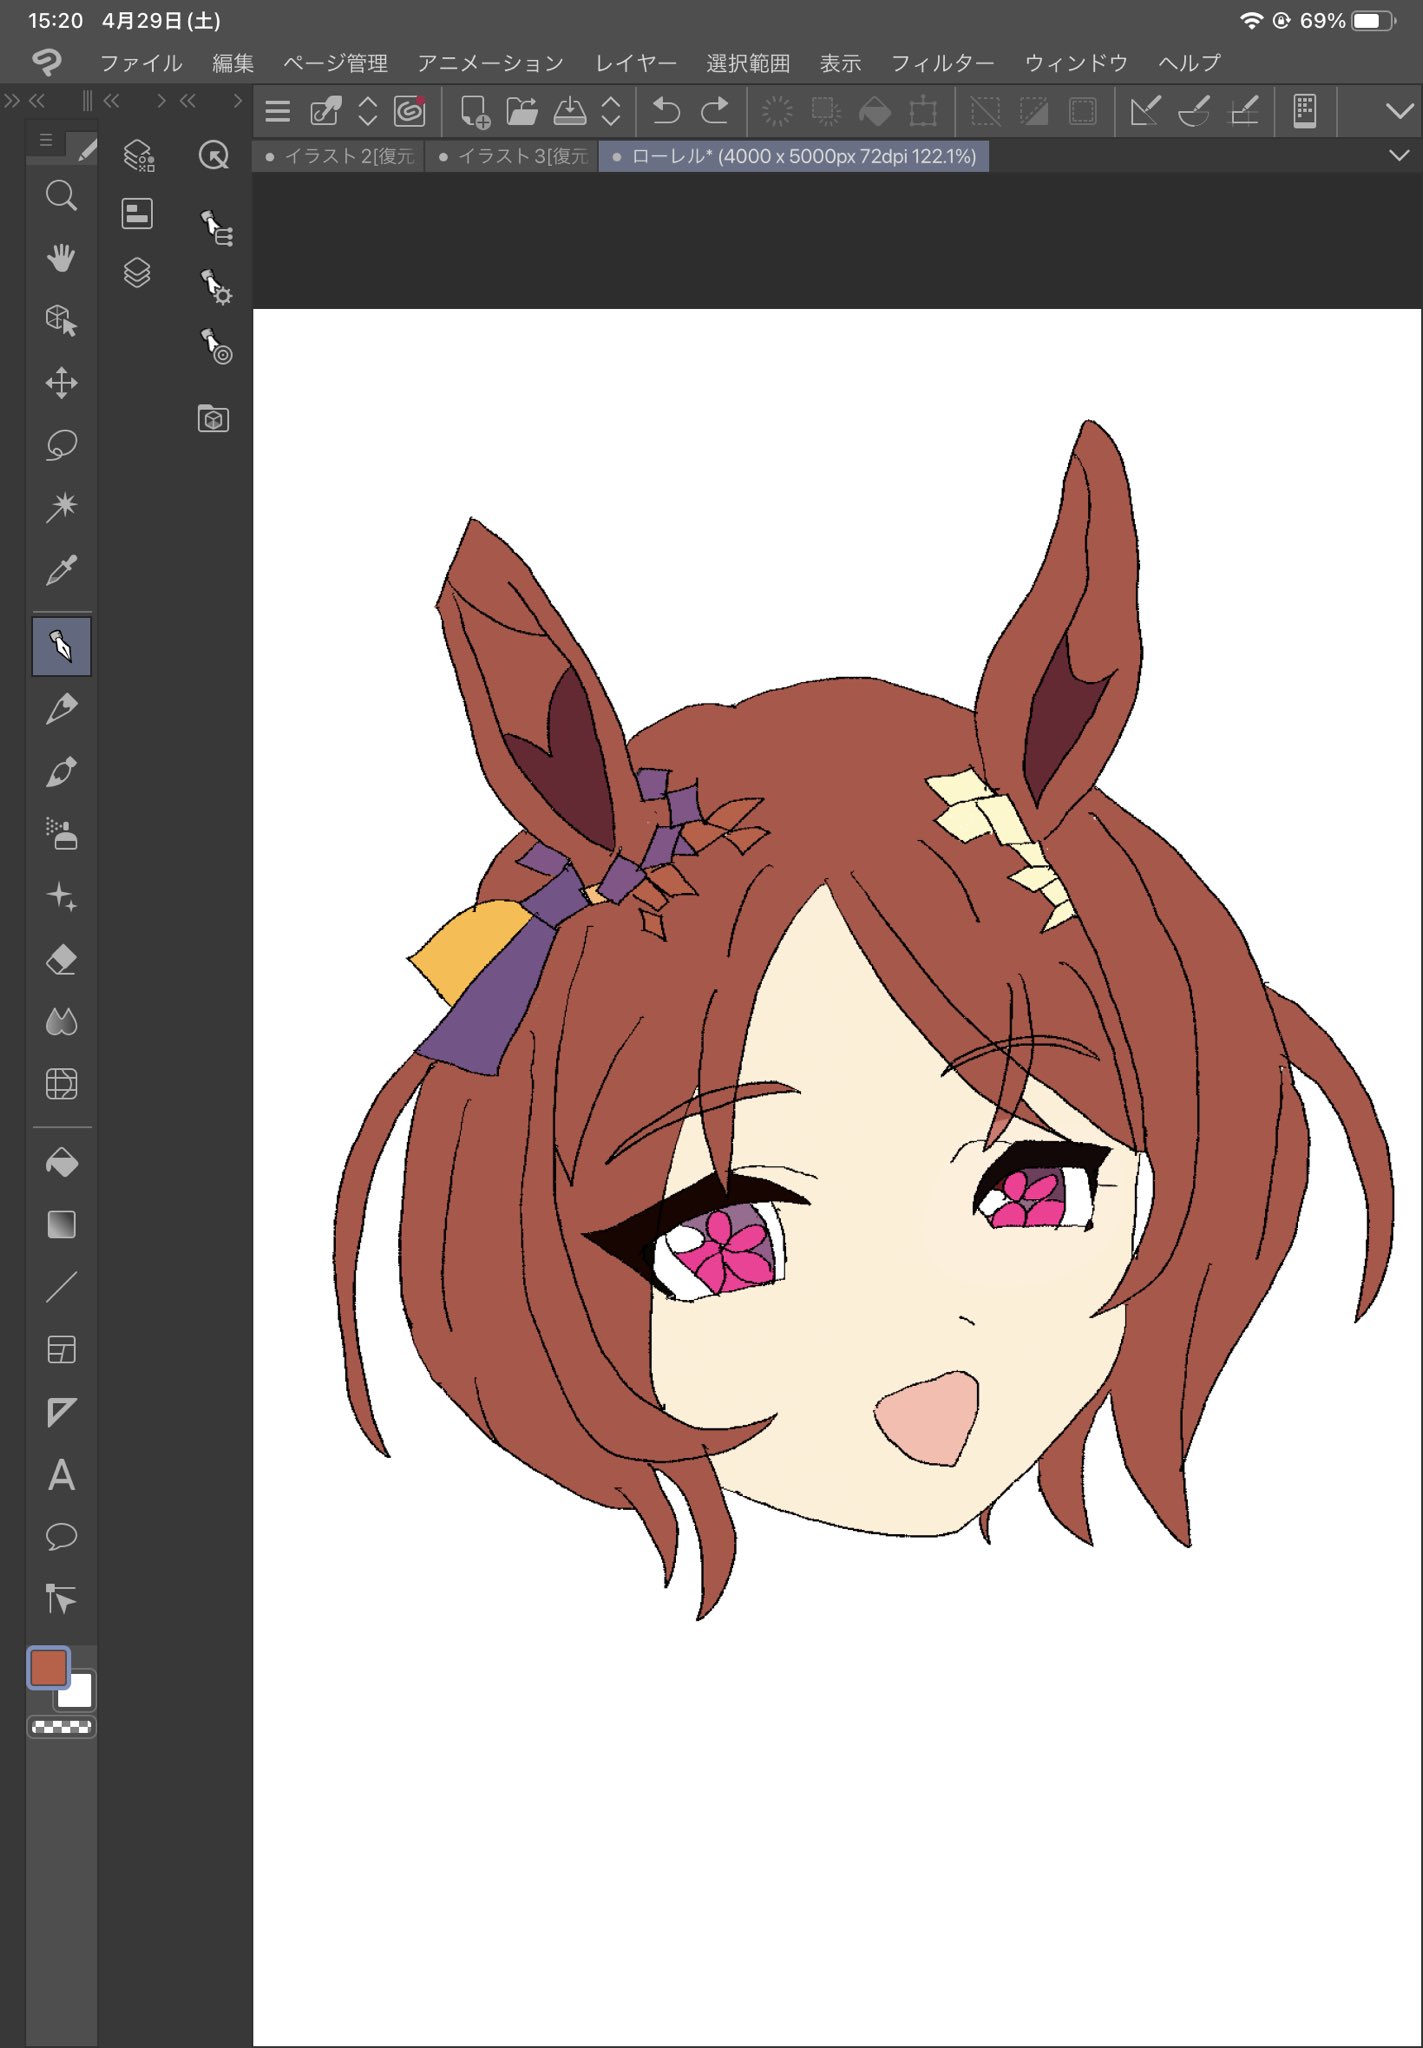This screenshot has width=1423, height=2048.
Task: Open the Sub Tool palette icon
Action: [216, 227]
